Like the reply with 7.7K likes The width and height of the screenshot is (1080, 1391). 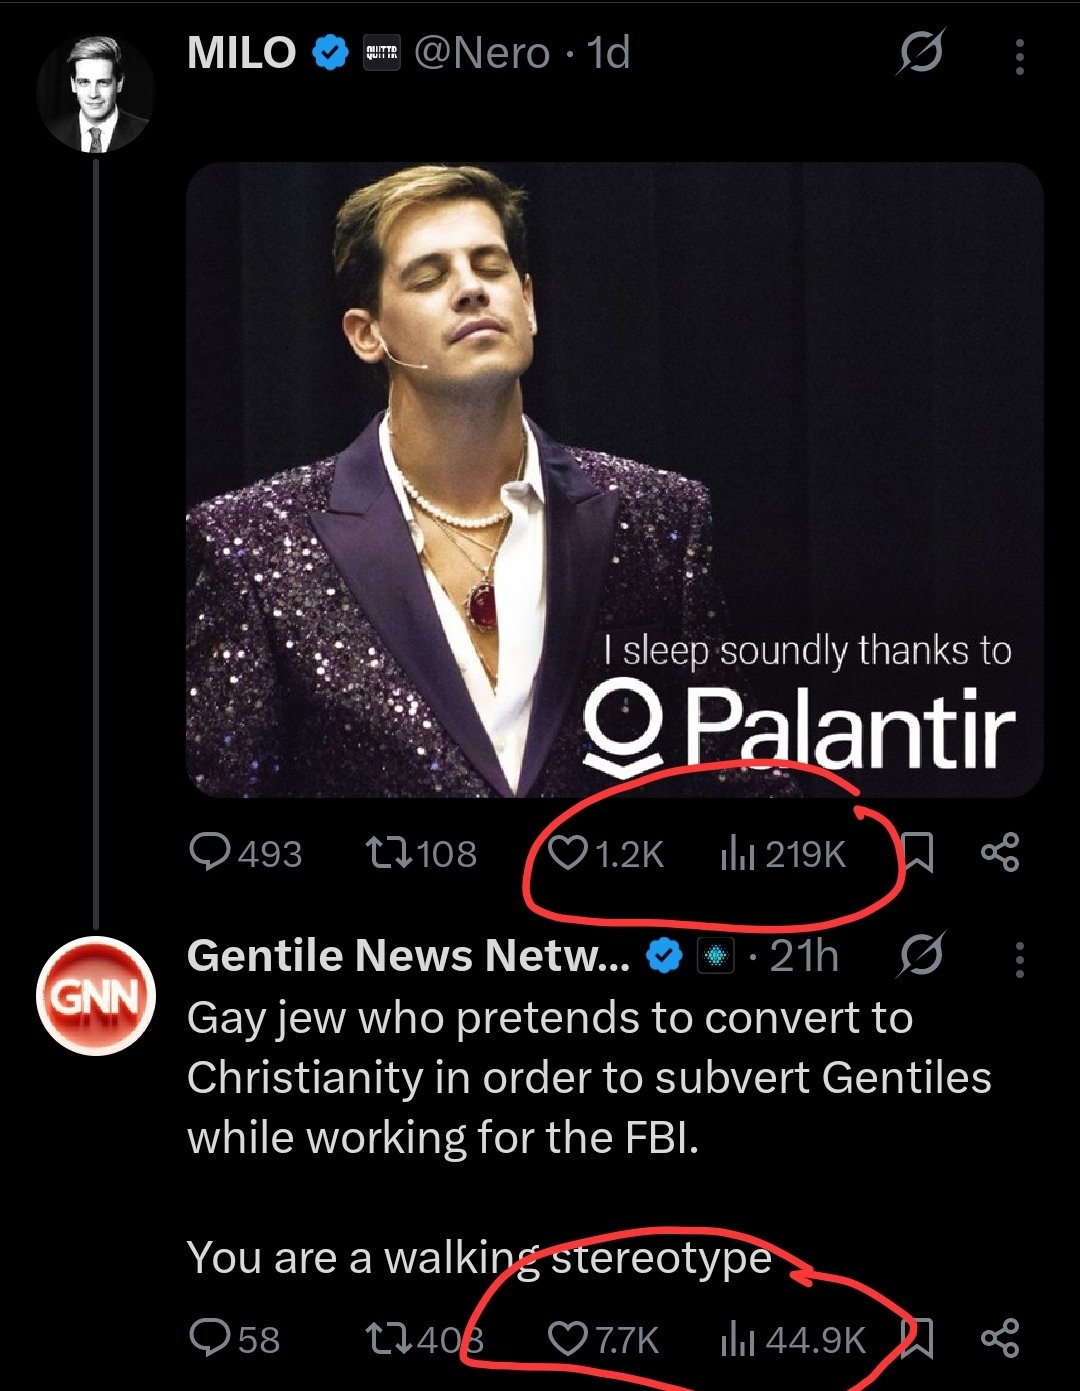coord(568,1338)
